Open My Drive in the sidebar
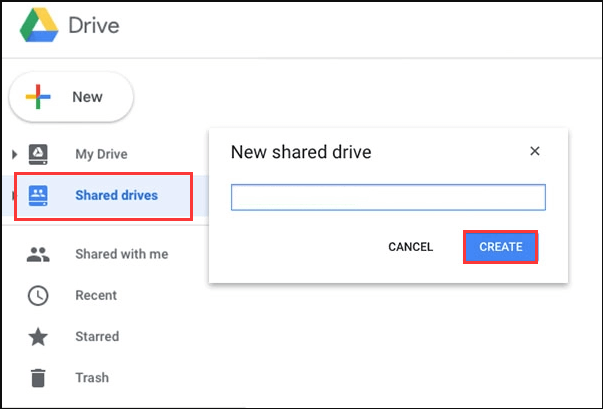The height and width of the screenshot is (409, 603). click(102, 154)
